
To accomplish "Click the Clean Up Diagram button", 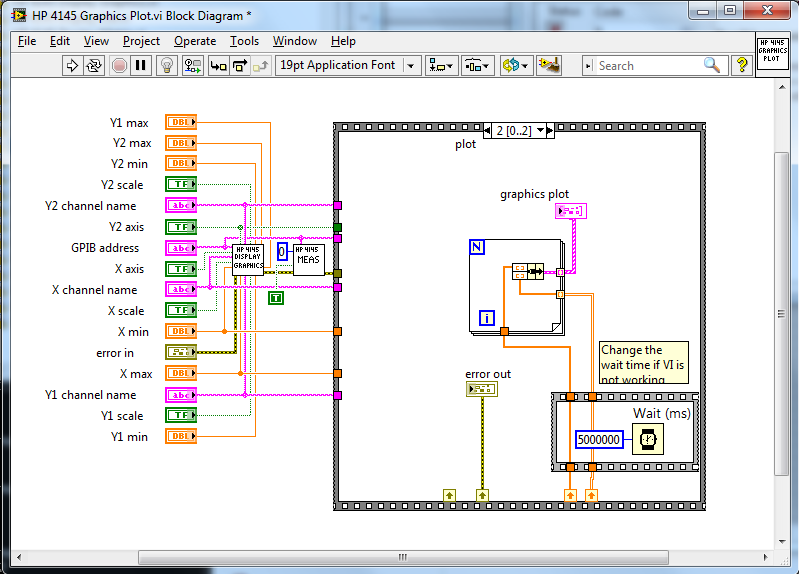I will (x=549, y=66).
